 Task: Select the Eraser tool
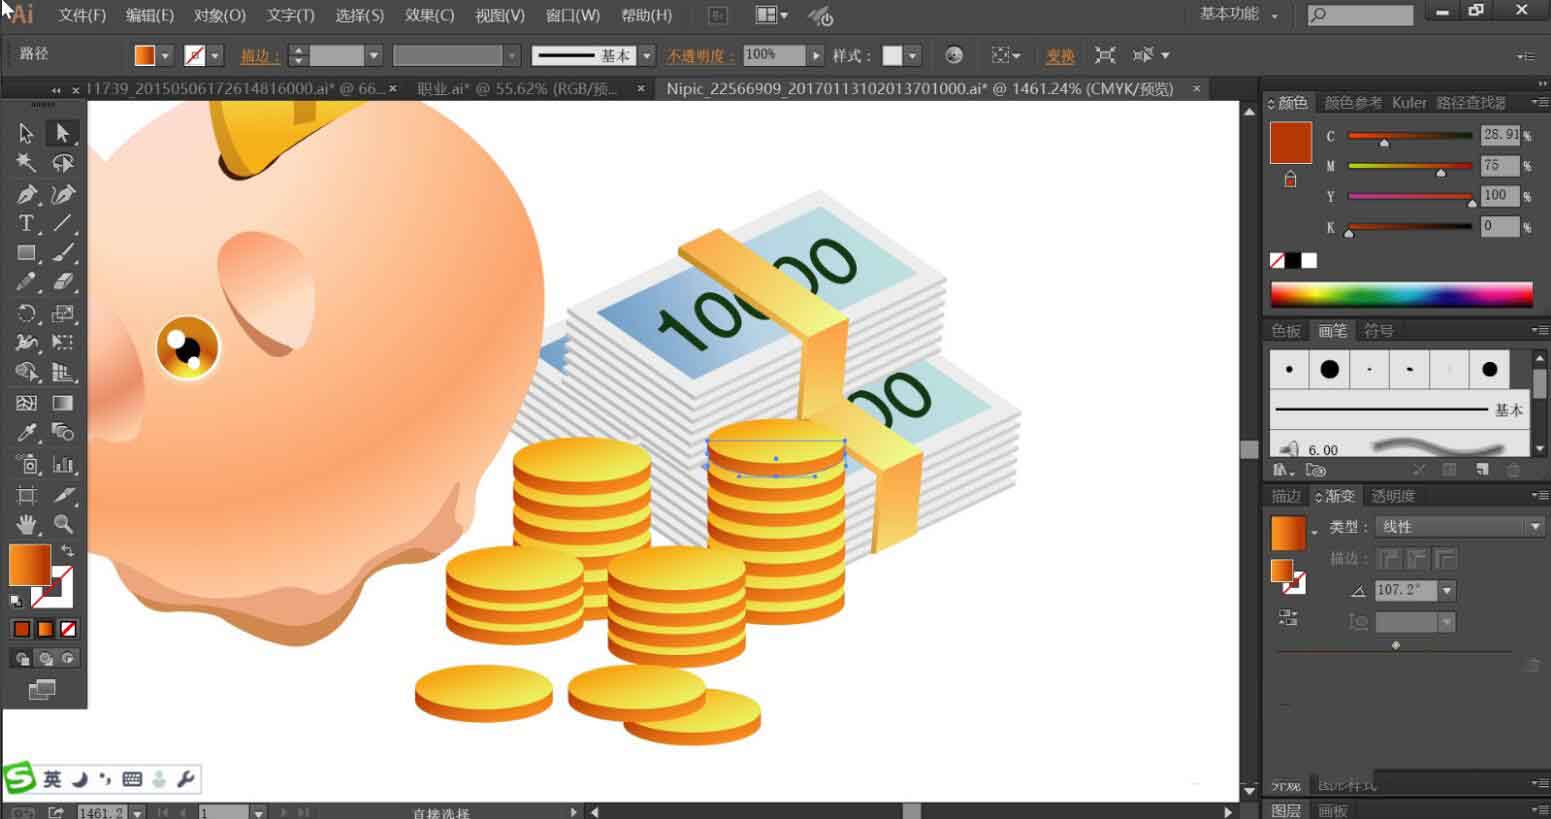62,283
